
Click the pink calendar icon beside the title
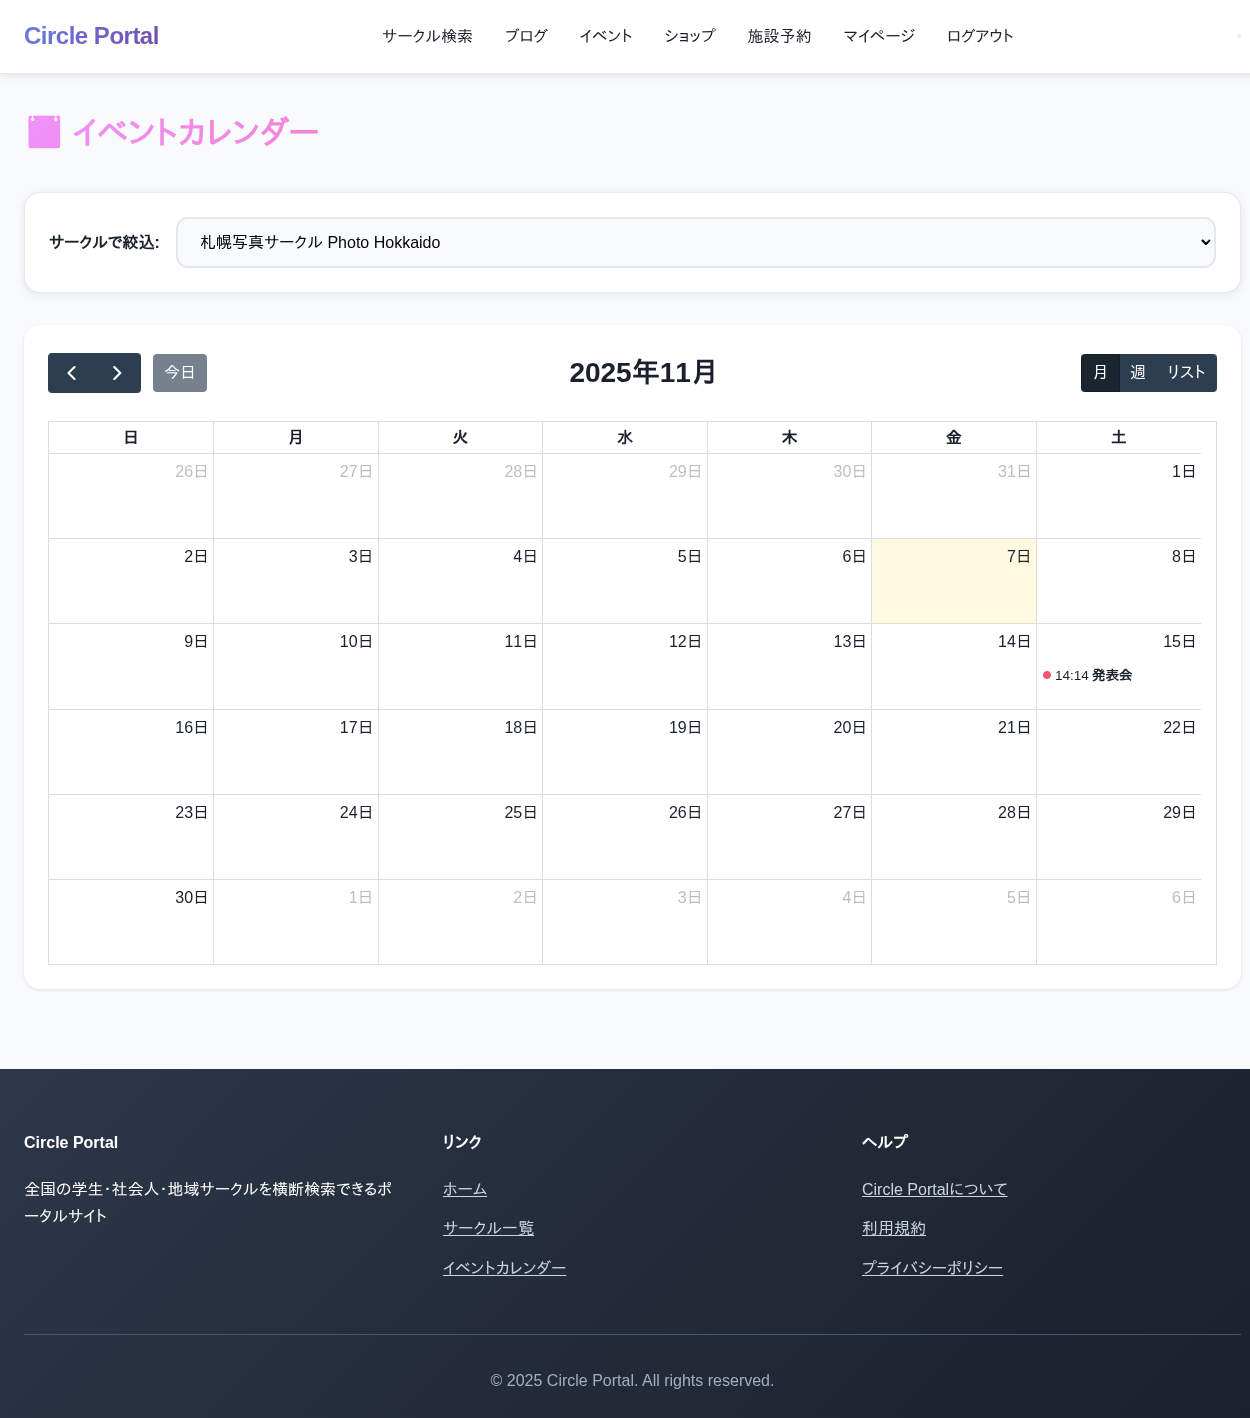[x=44, y=131]
